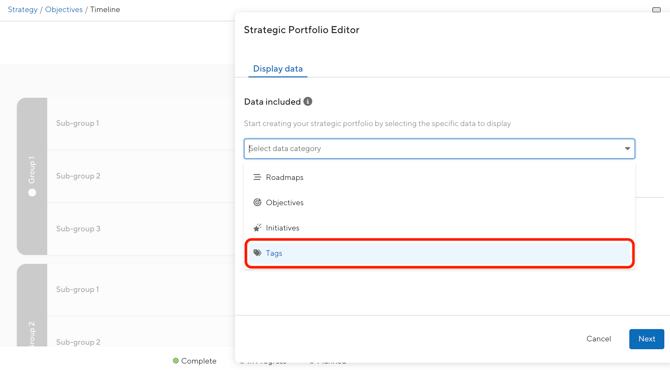The height and width of the screenshot is (370, 670).
Task: Click the Objectives target icon
Action: (x=257, y=202)
